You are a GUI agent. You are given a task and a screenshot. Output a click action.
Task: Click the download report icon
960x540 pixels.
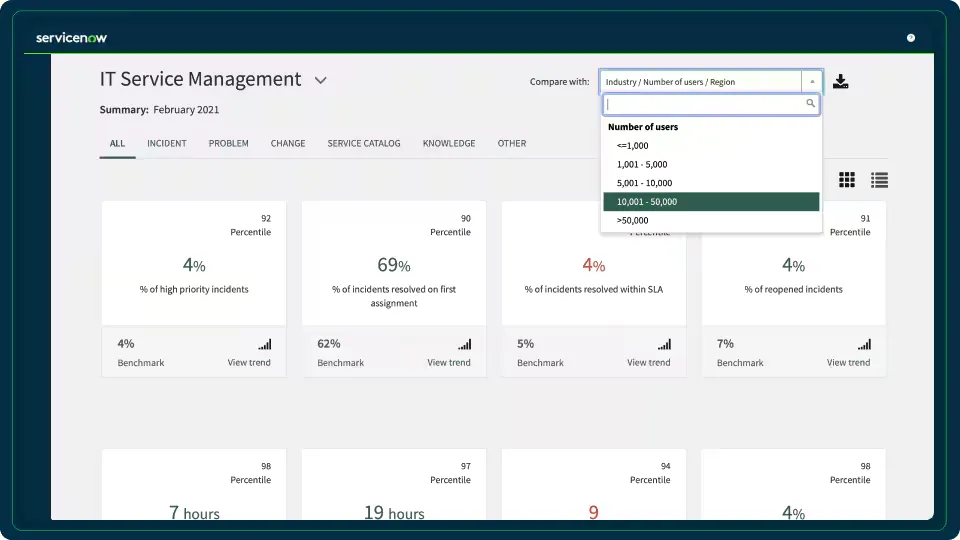tap(841, 81)
